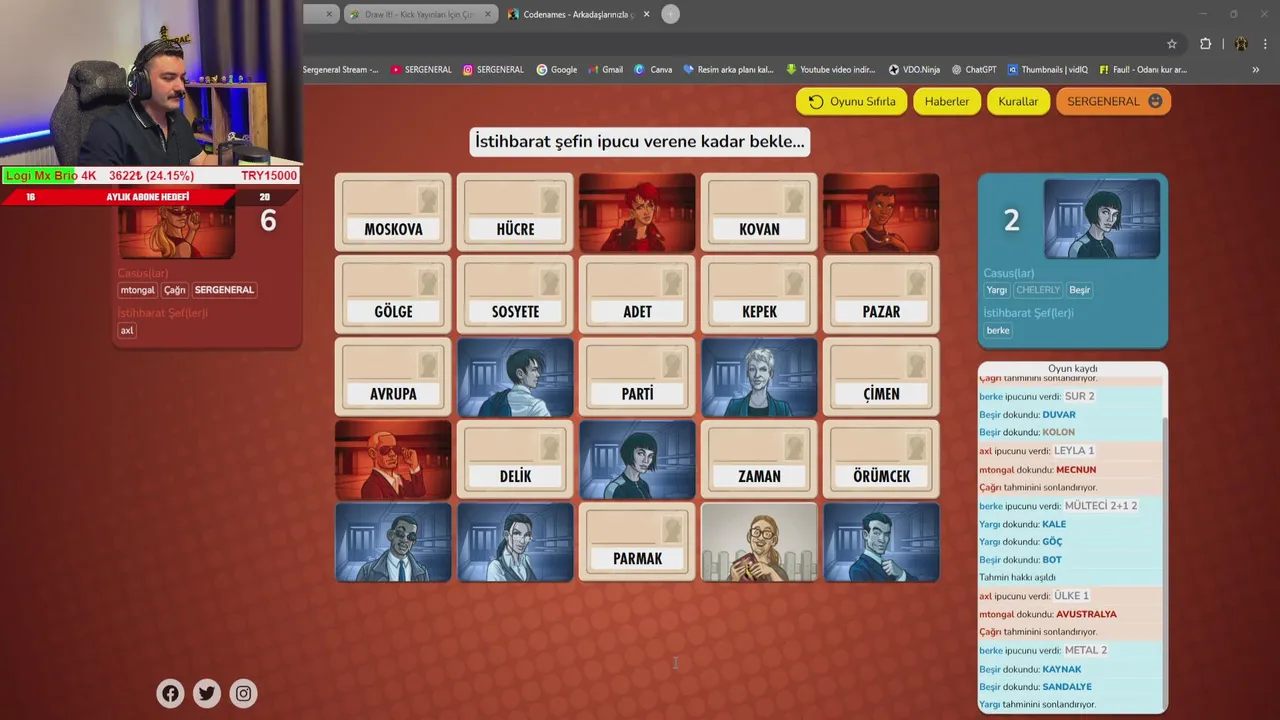Click the Facebook icon

click(170, 693)
